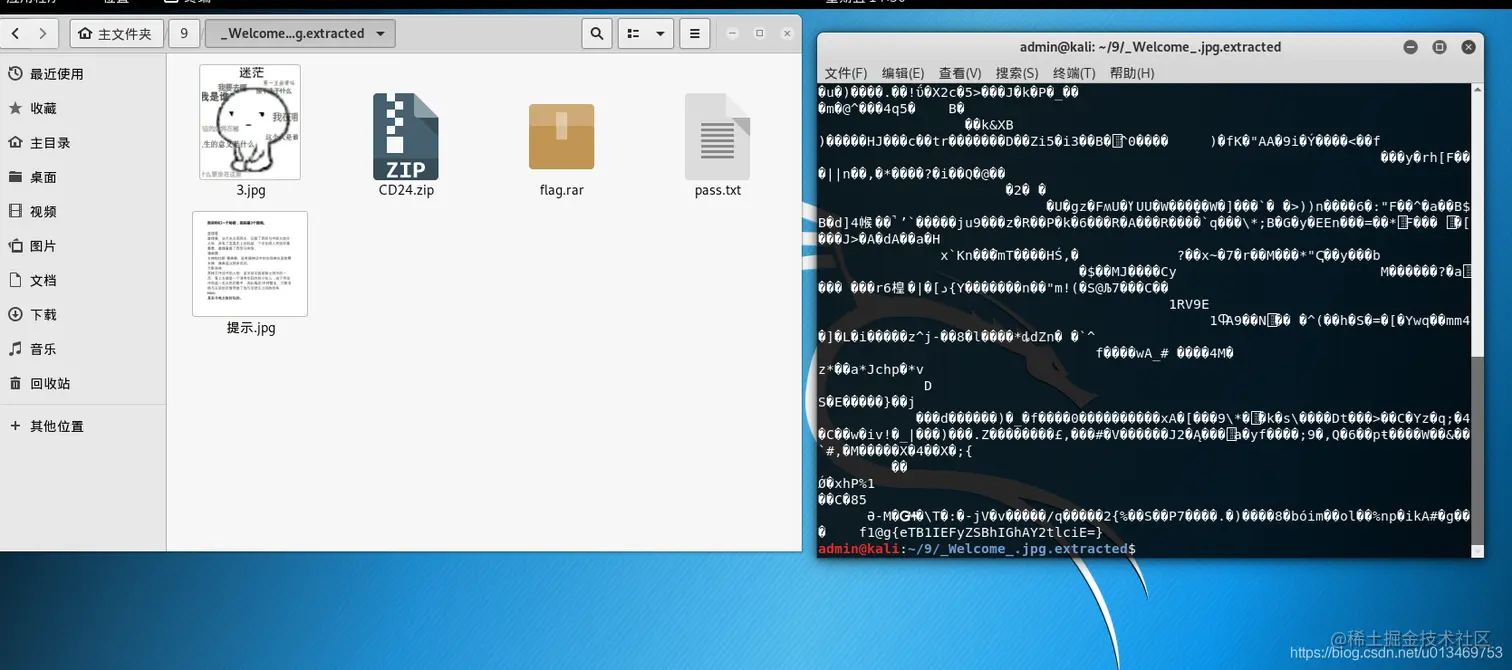Open the 主文件夹 path button
The image size is (1512, 670).
pos(116,33)
